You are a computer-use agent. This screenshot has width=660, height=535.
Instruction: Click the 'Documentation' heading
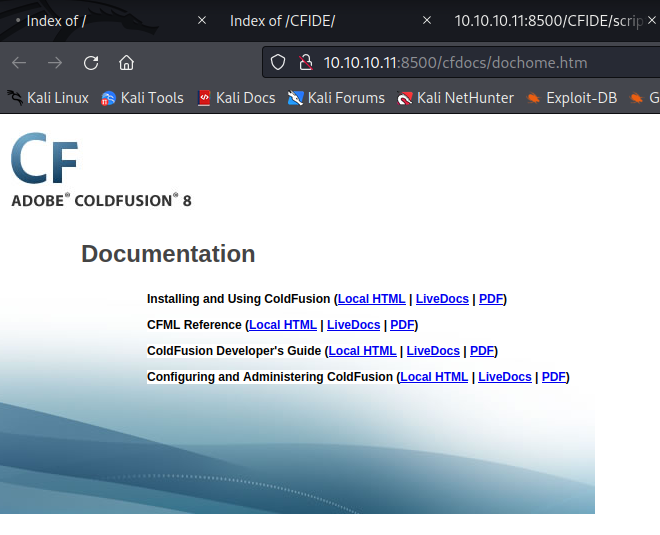tap(168, 254)
